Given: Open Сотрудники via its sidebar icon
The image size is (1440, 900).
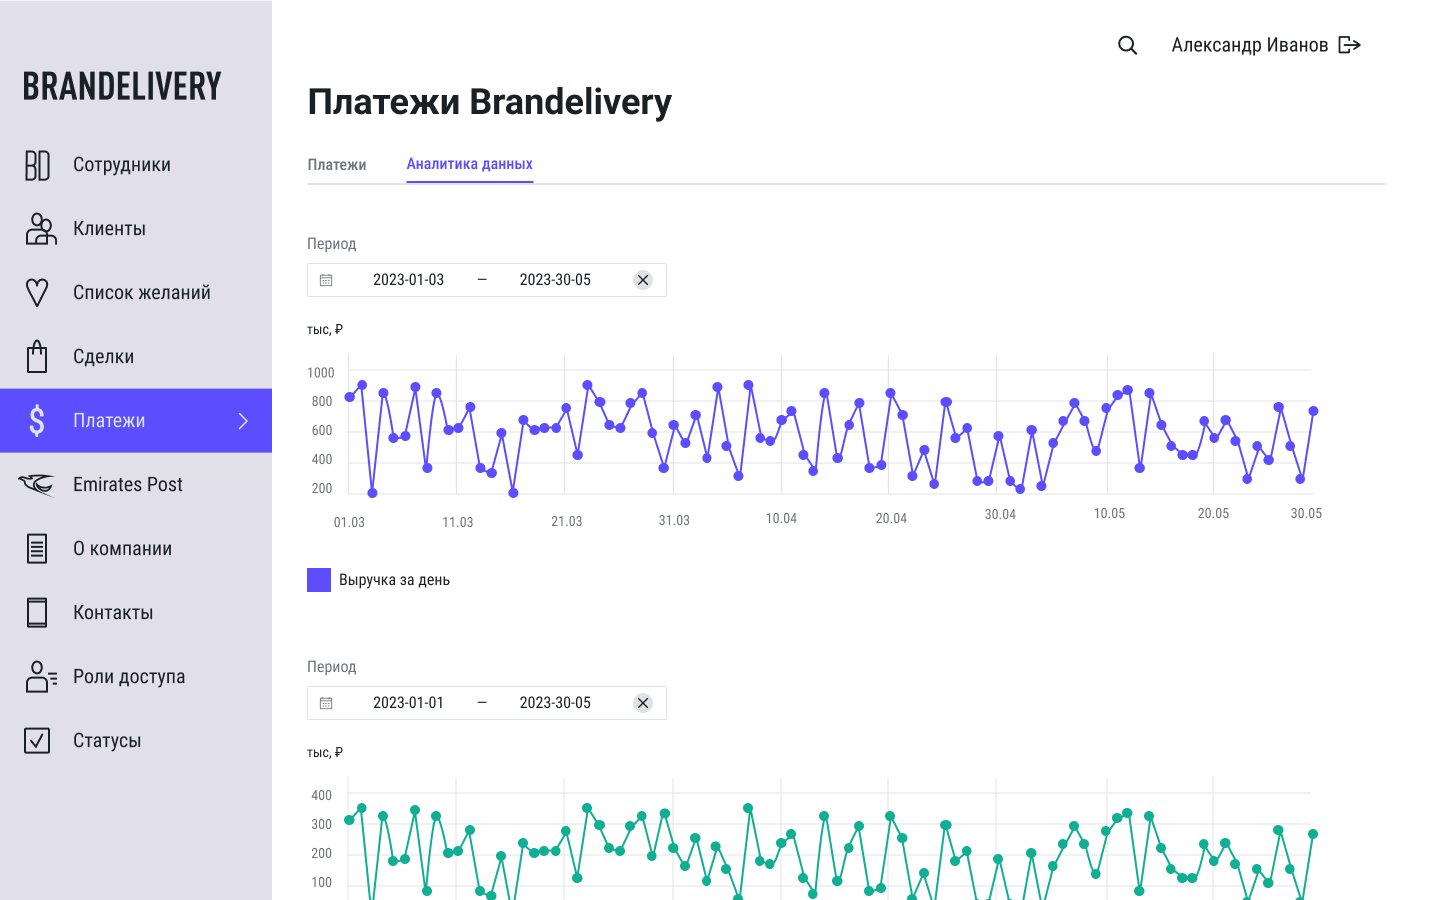Looking at the screenshot, I should click(x=37, y=165).
